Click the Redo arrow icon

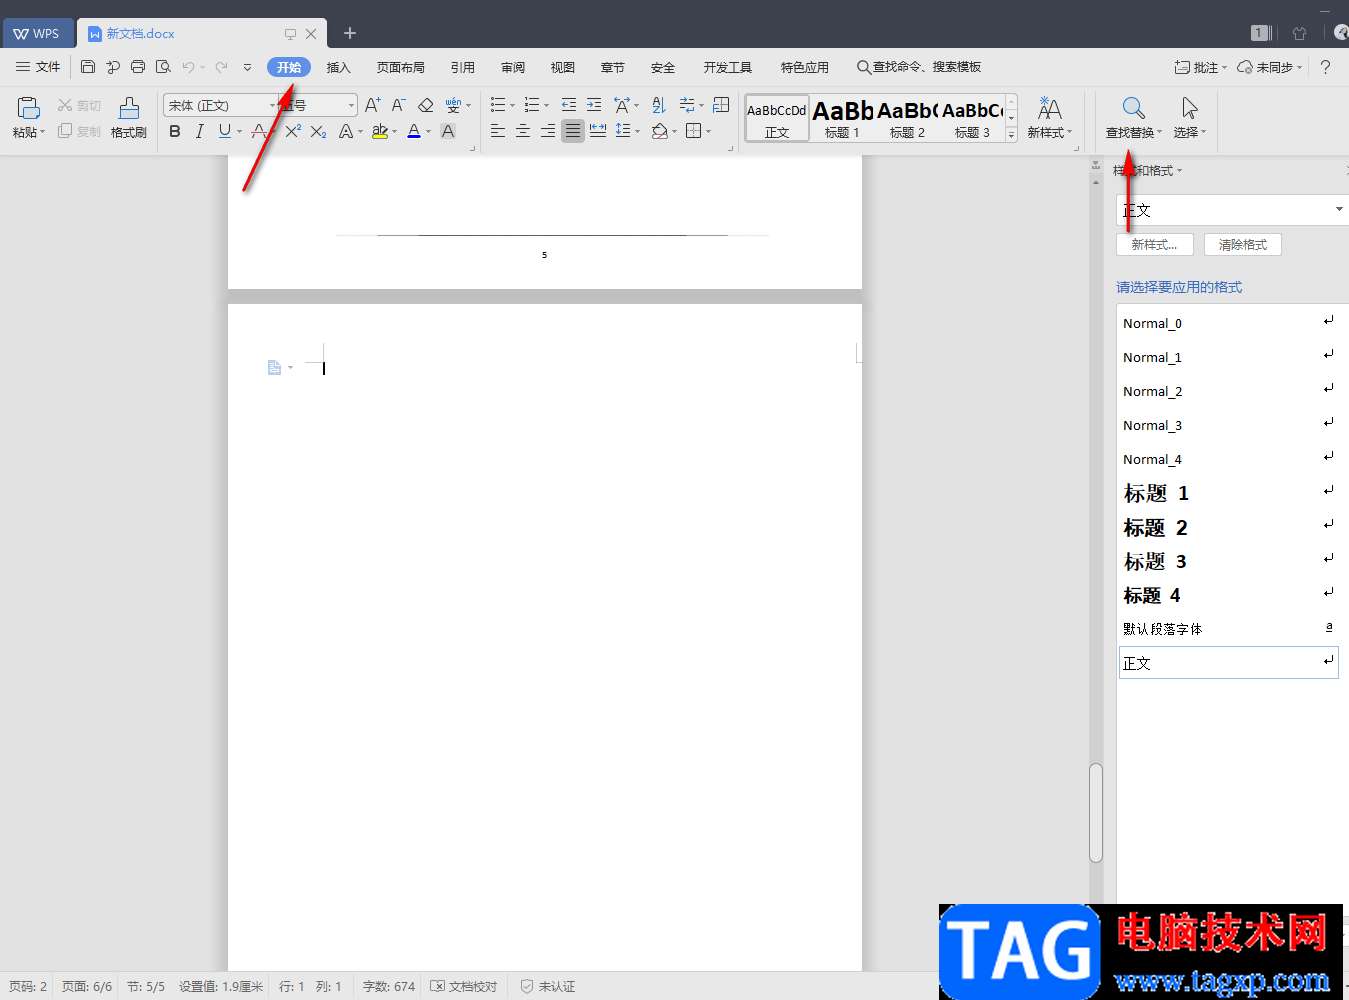pos(222,67)
